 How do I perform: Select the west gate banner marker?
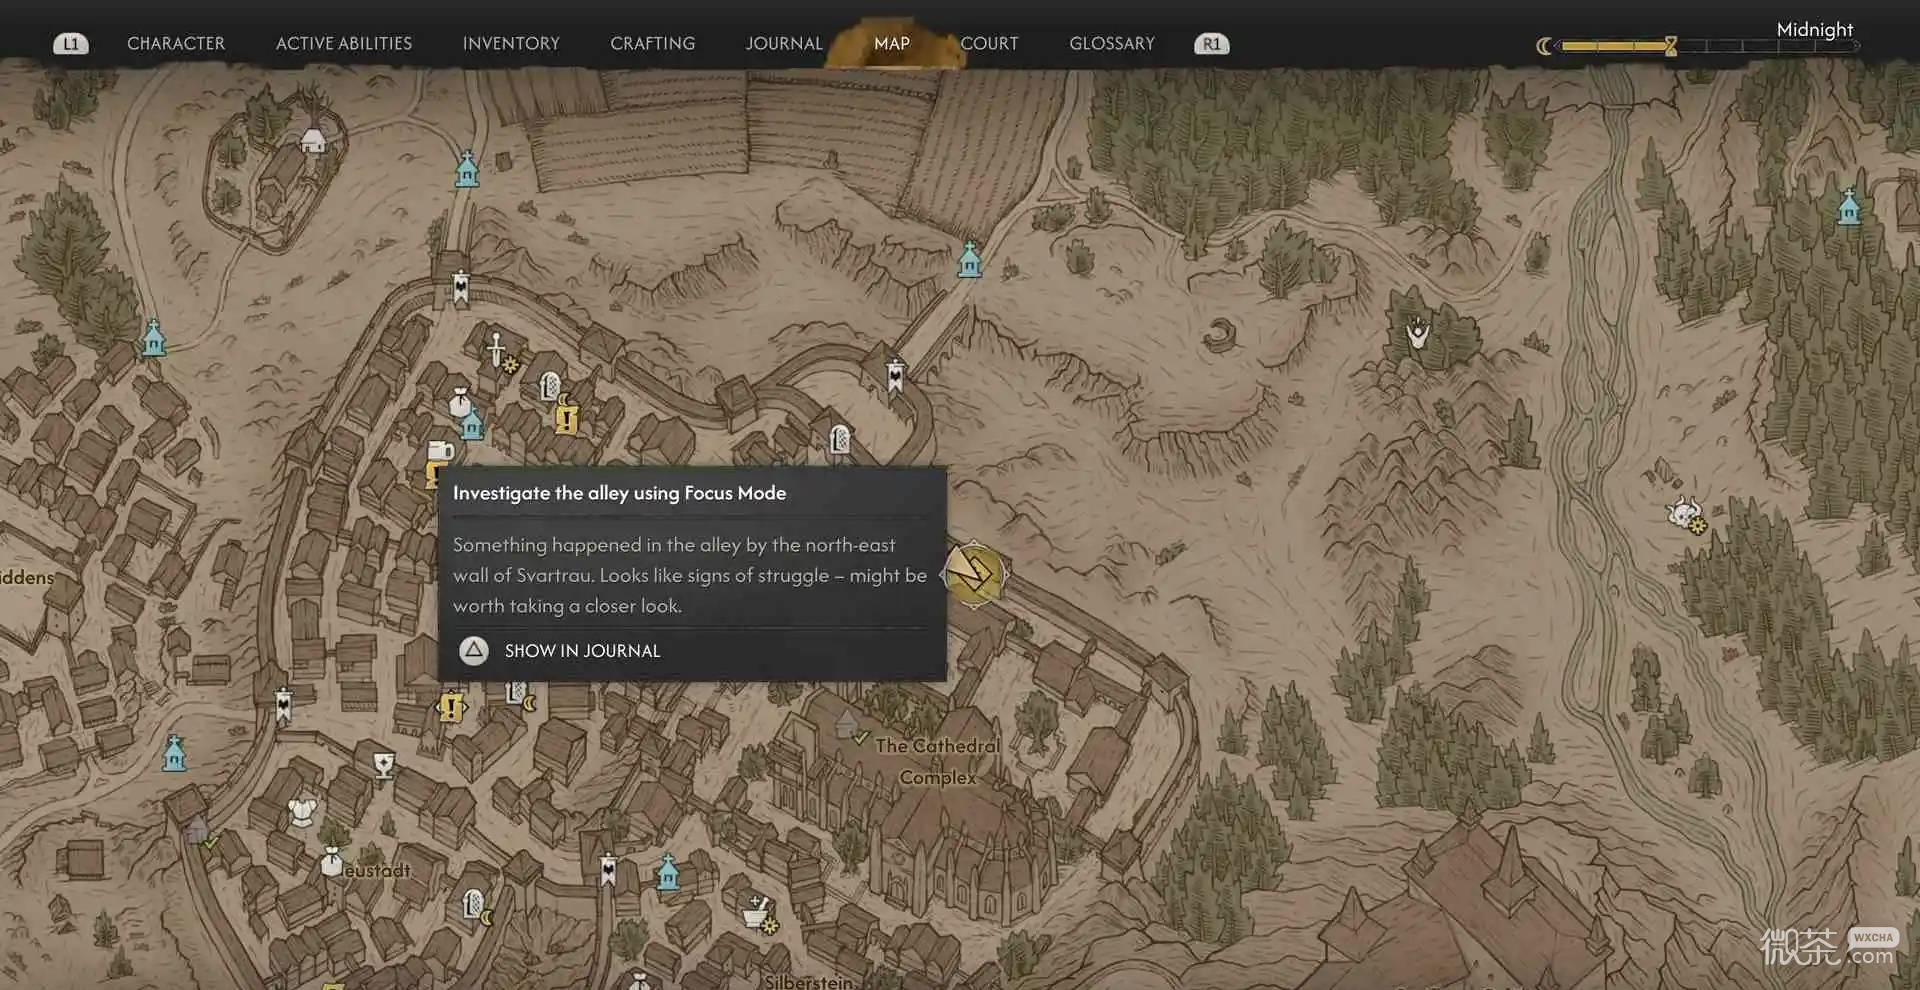tap(284, 705)
